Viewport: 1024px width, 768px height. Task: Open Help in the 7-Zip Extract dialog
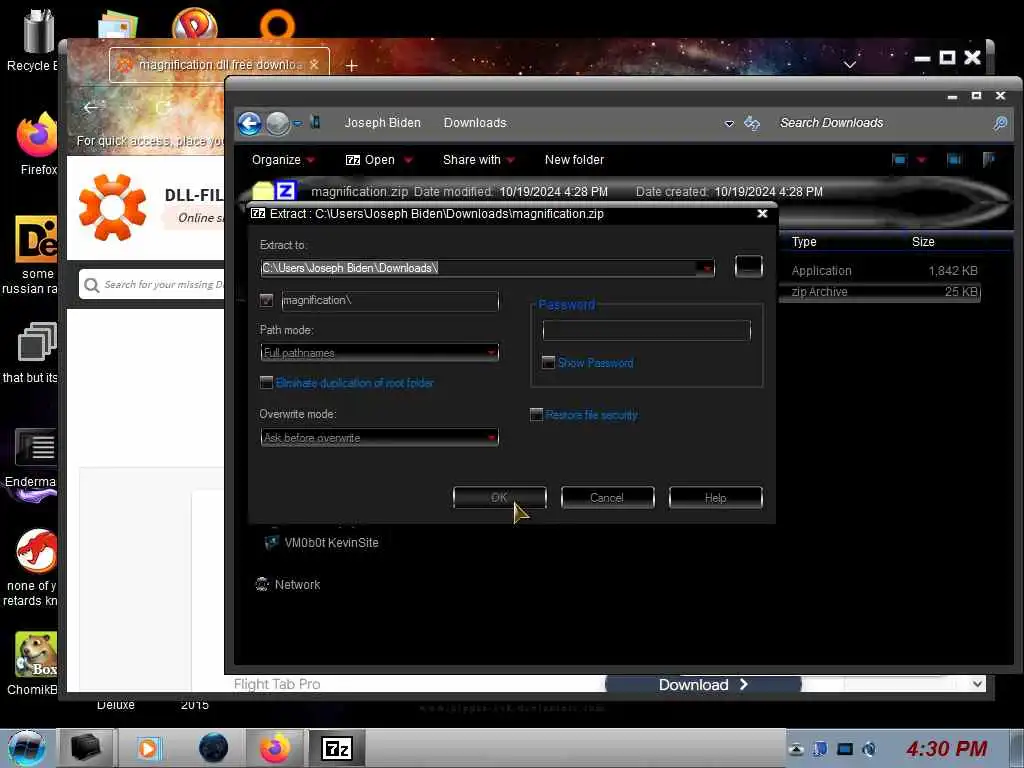pos(715,498)
